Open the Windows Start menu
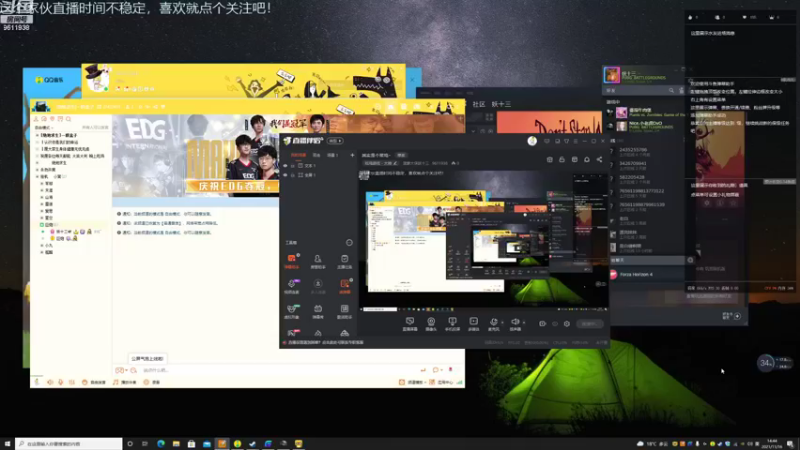 click(7, 444)
